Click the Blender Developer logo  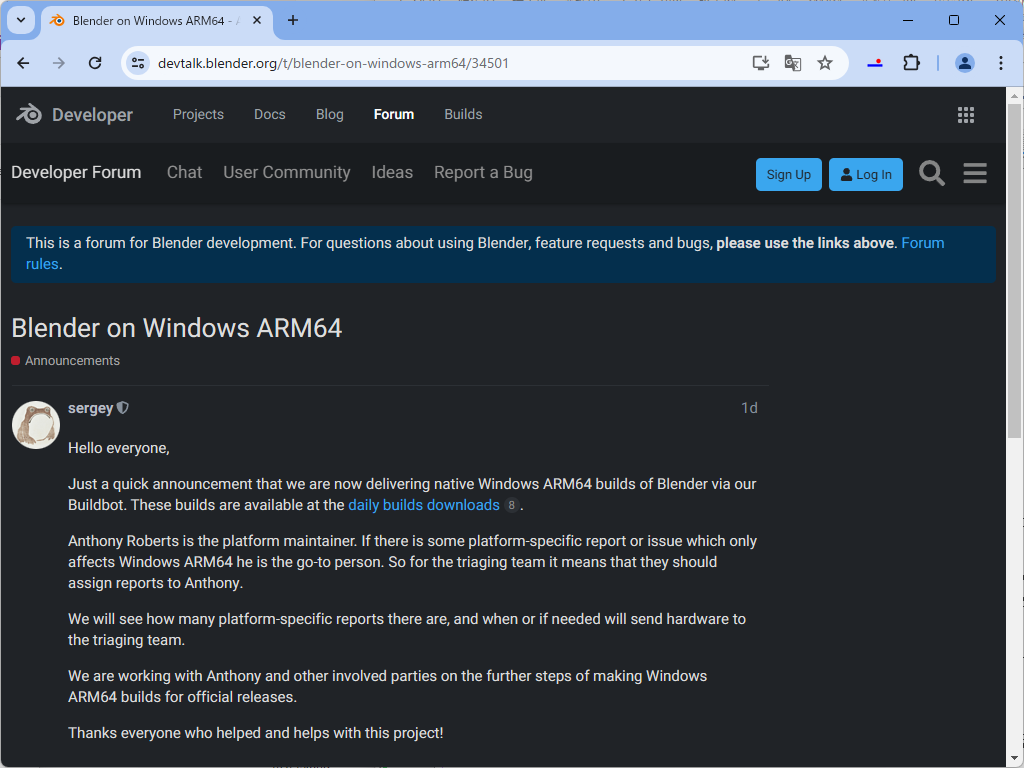pyautogui.click(x=74, y=115)
